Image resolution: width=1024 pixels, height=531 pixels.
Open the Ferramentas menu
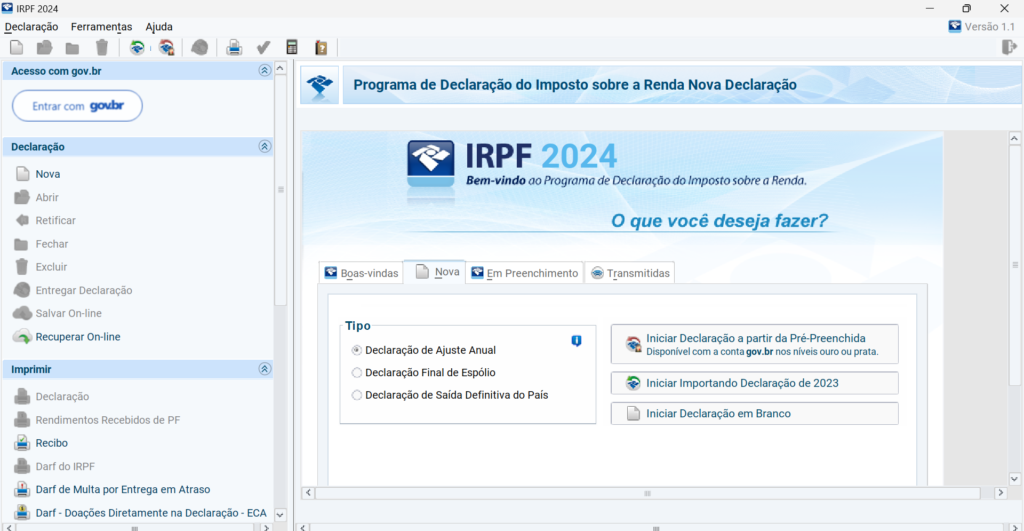click(x=101, y=27)
